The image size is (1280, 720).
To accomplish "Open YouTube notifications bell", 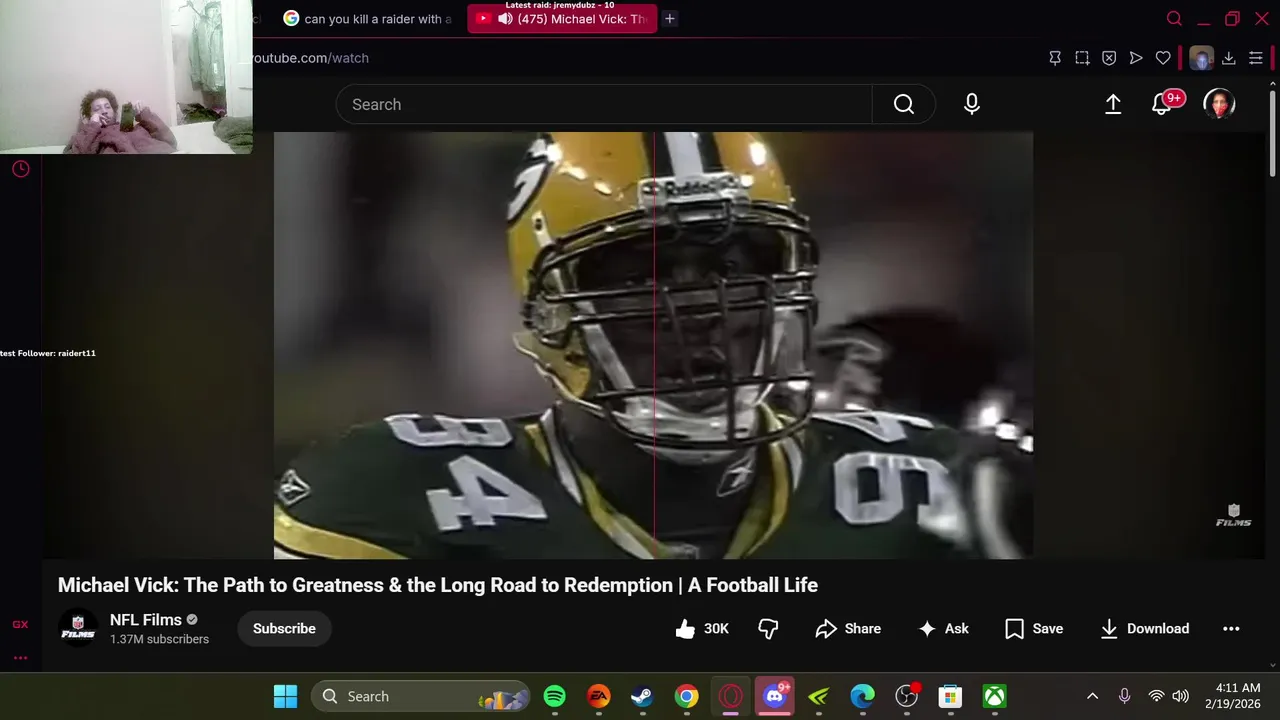I will tap(1162, 104).
